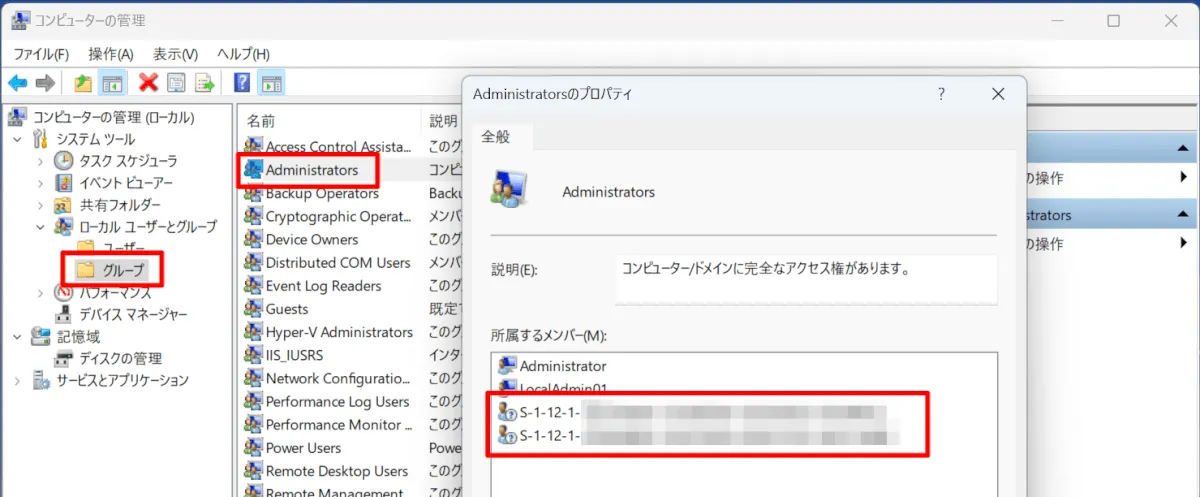
Task: Click the Forward arrow toolbar icon
Action: (x=44, y=83)
